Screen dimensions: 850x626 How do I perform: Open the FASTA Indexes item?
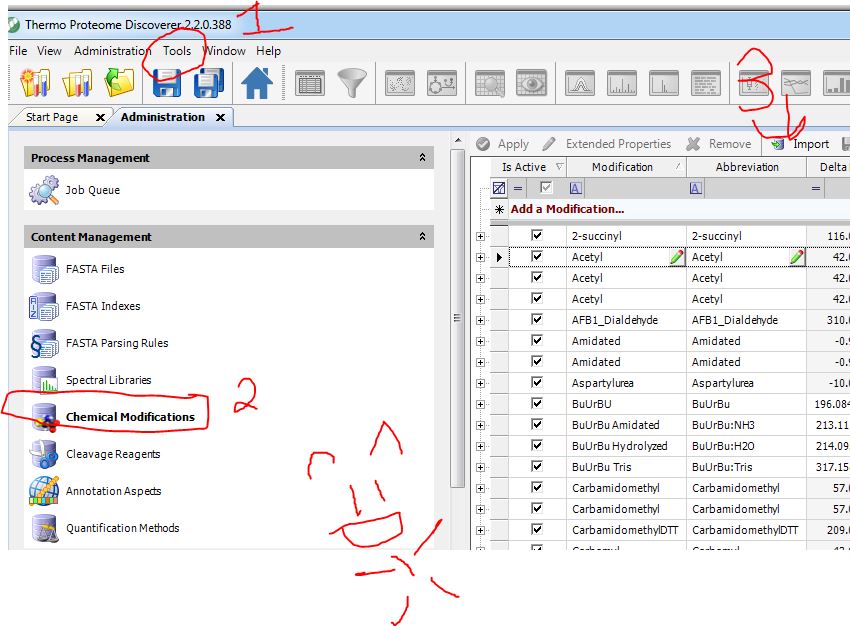[x=103, y=306]
